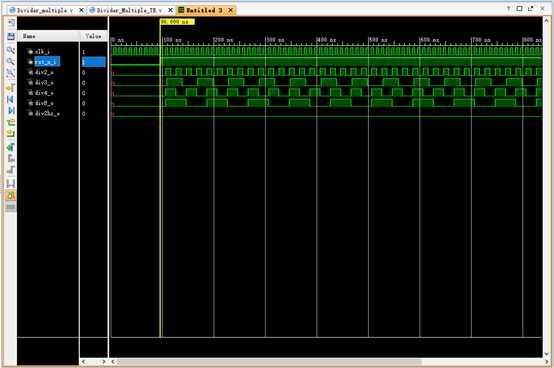
Task: Jump to next transition
Action: (x=11, y=134)
